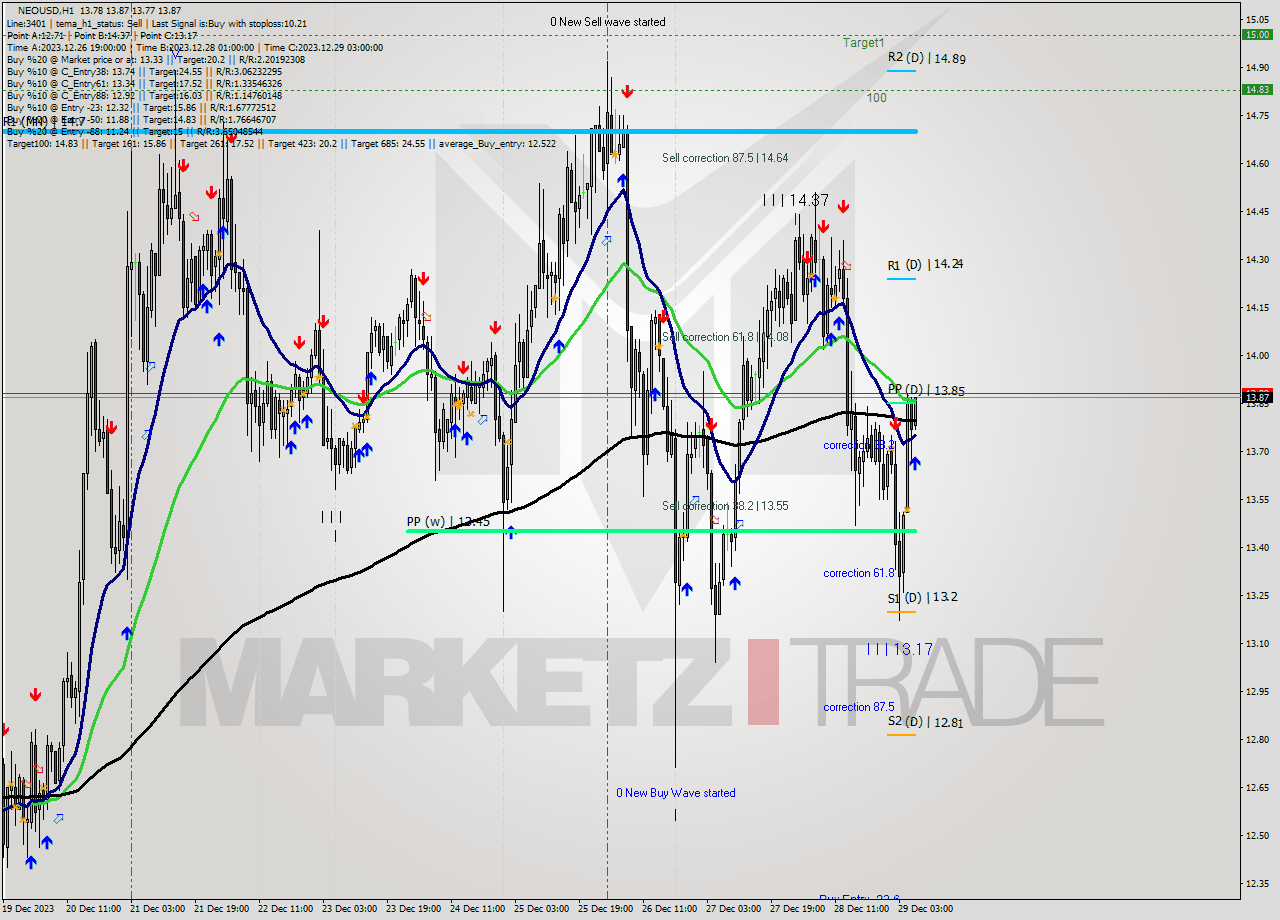Click the '23 Dec 19:00' time label

tap(414, 909)
